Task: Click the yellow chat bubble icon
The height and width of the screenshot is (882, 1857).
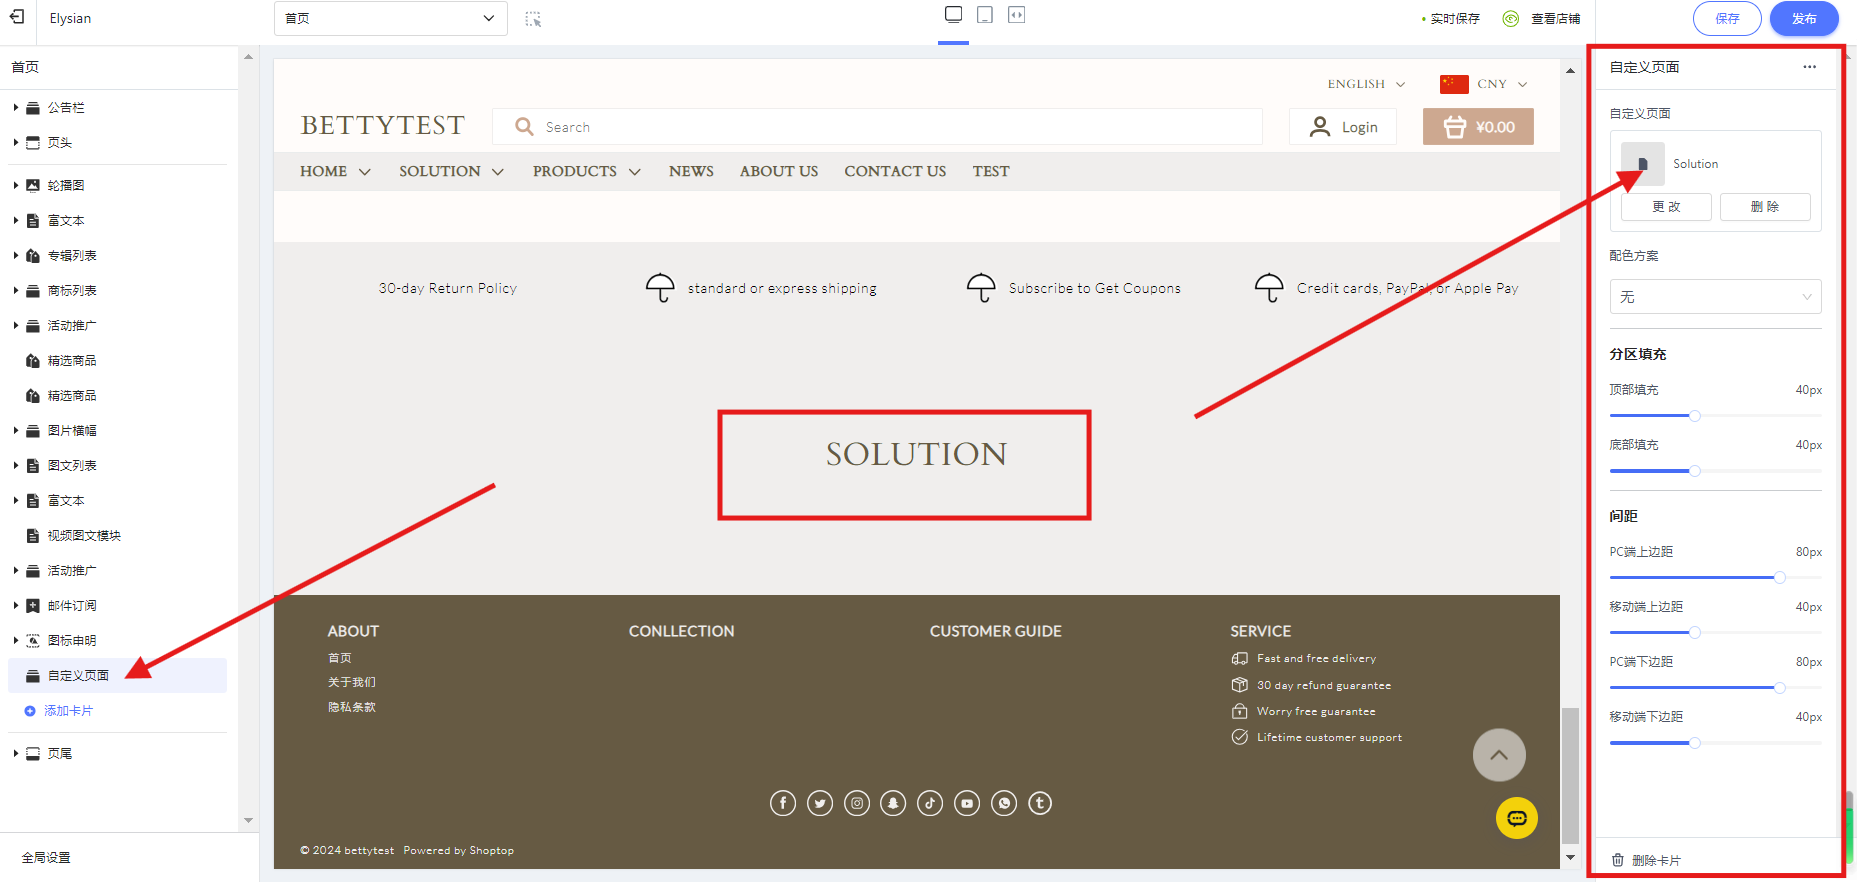Action: [1516, 818]
